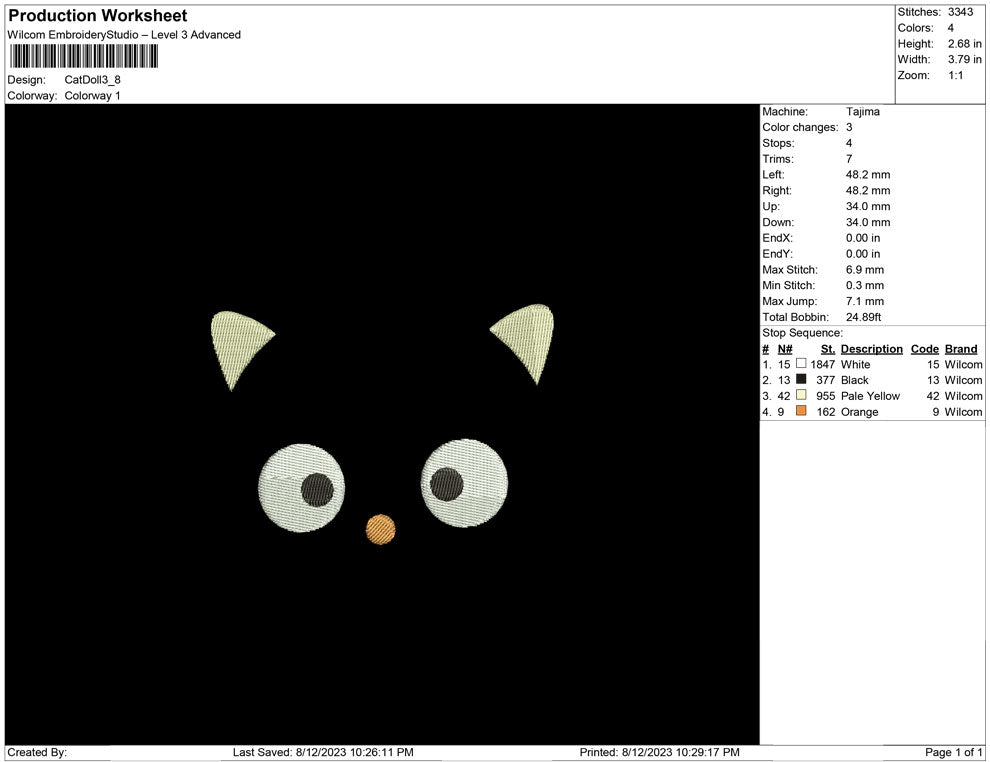Screen dimensions: 990x762
Task: Click the N# column header
Action: 785,349
